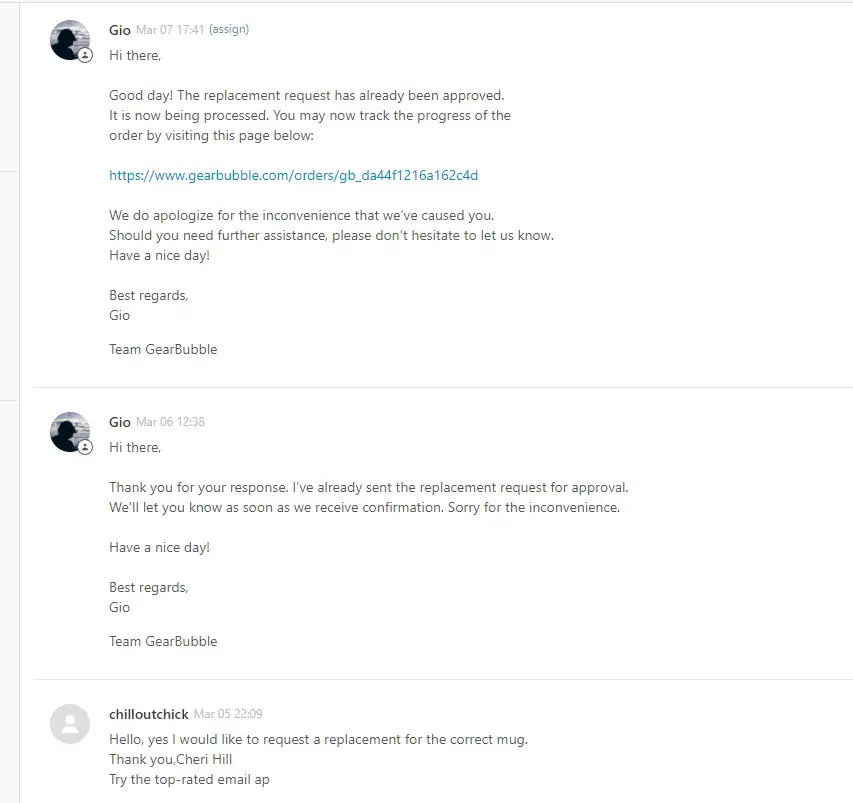
Task: Click Gio's avatar on the Mar 07 message
Action: pyautogui.click(x=69, y=39)
